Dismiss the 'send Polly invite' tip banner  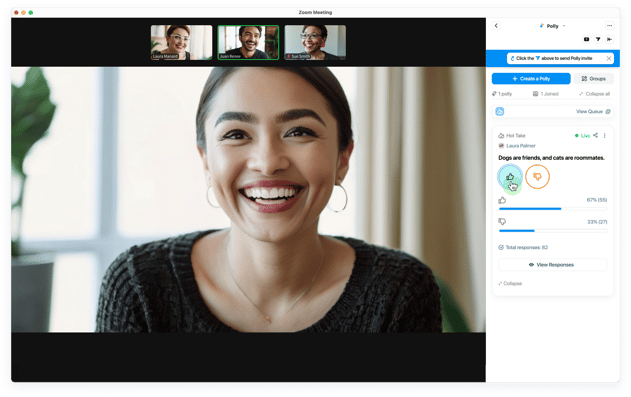609,58
